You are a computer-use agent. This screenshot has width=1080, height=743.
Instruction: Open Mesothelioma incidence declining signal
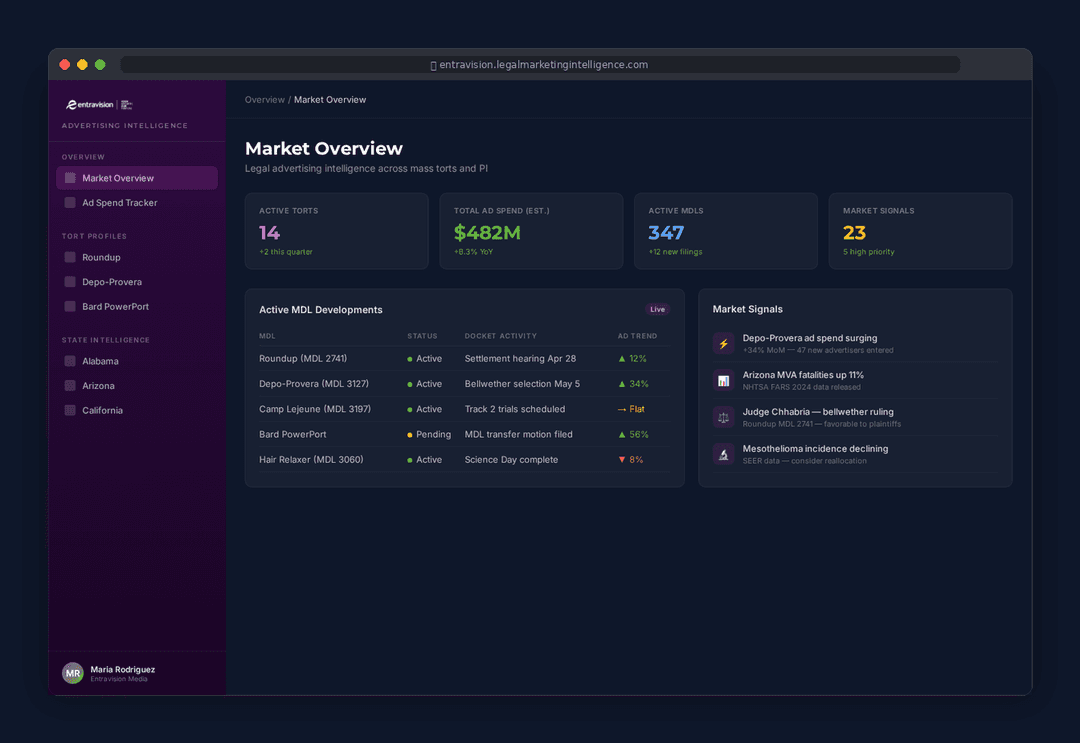855,454
